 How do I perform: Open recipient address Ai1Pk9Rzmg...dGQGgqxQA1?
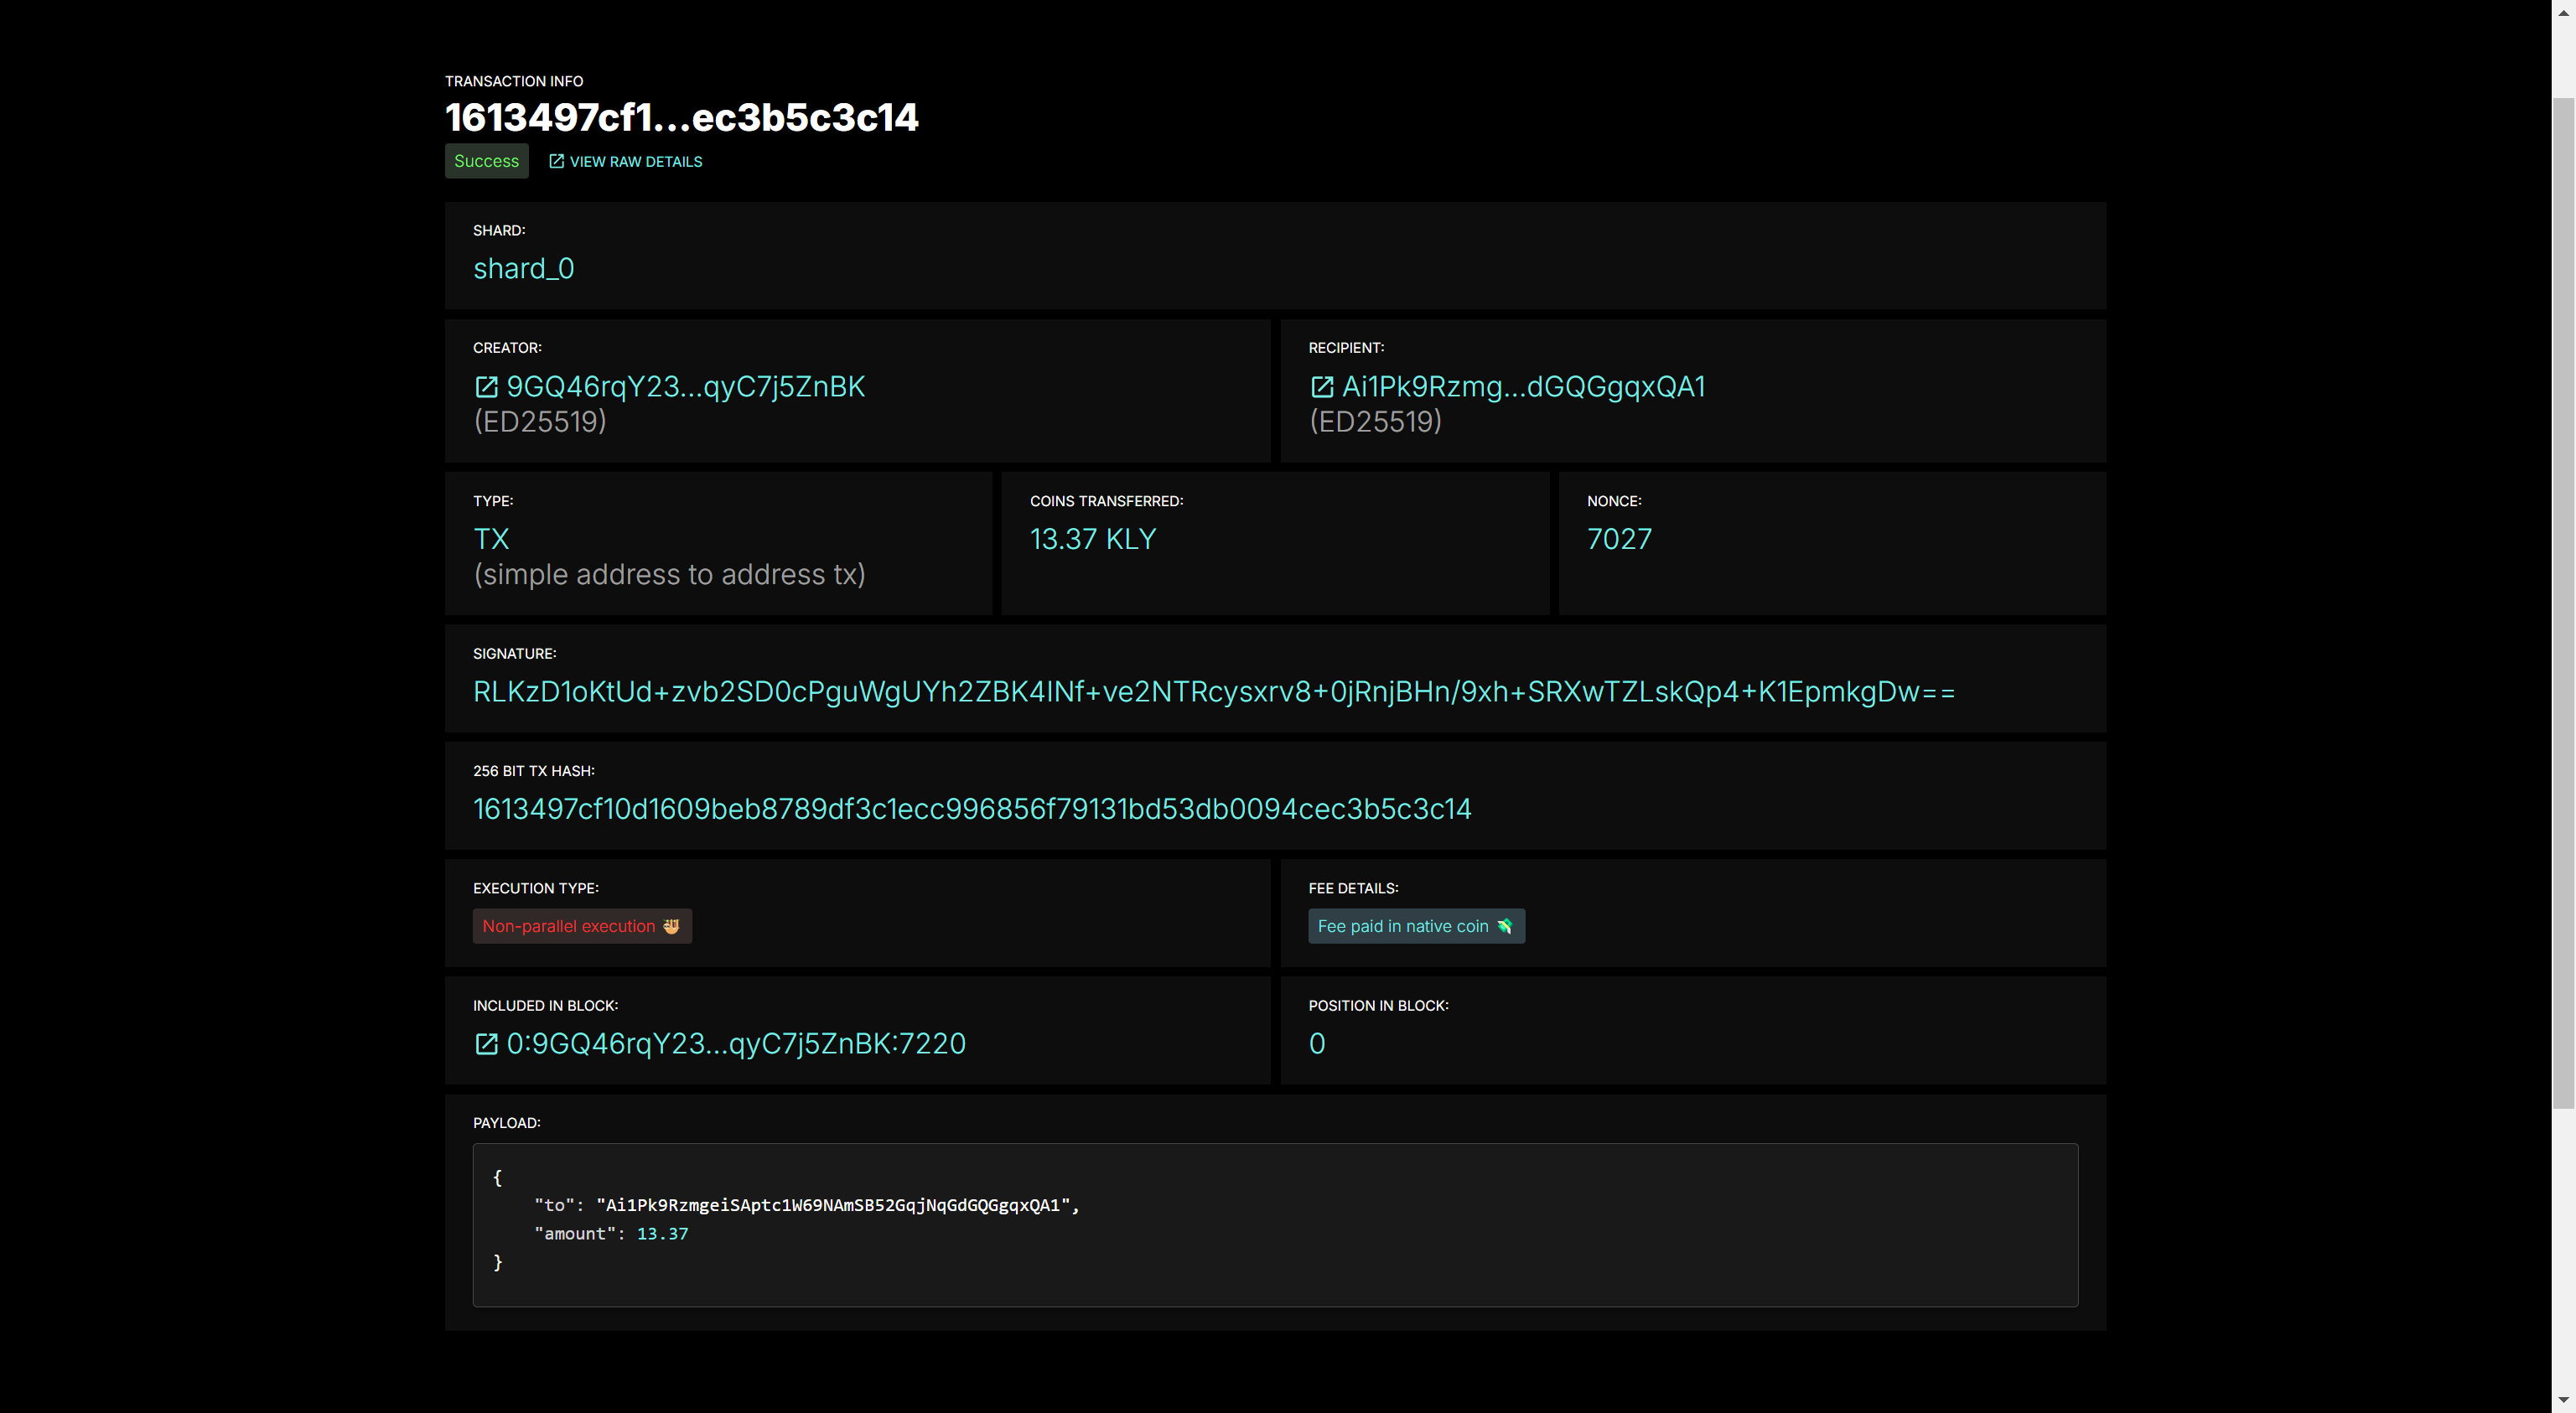(x=1522, y=387)
